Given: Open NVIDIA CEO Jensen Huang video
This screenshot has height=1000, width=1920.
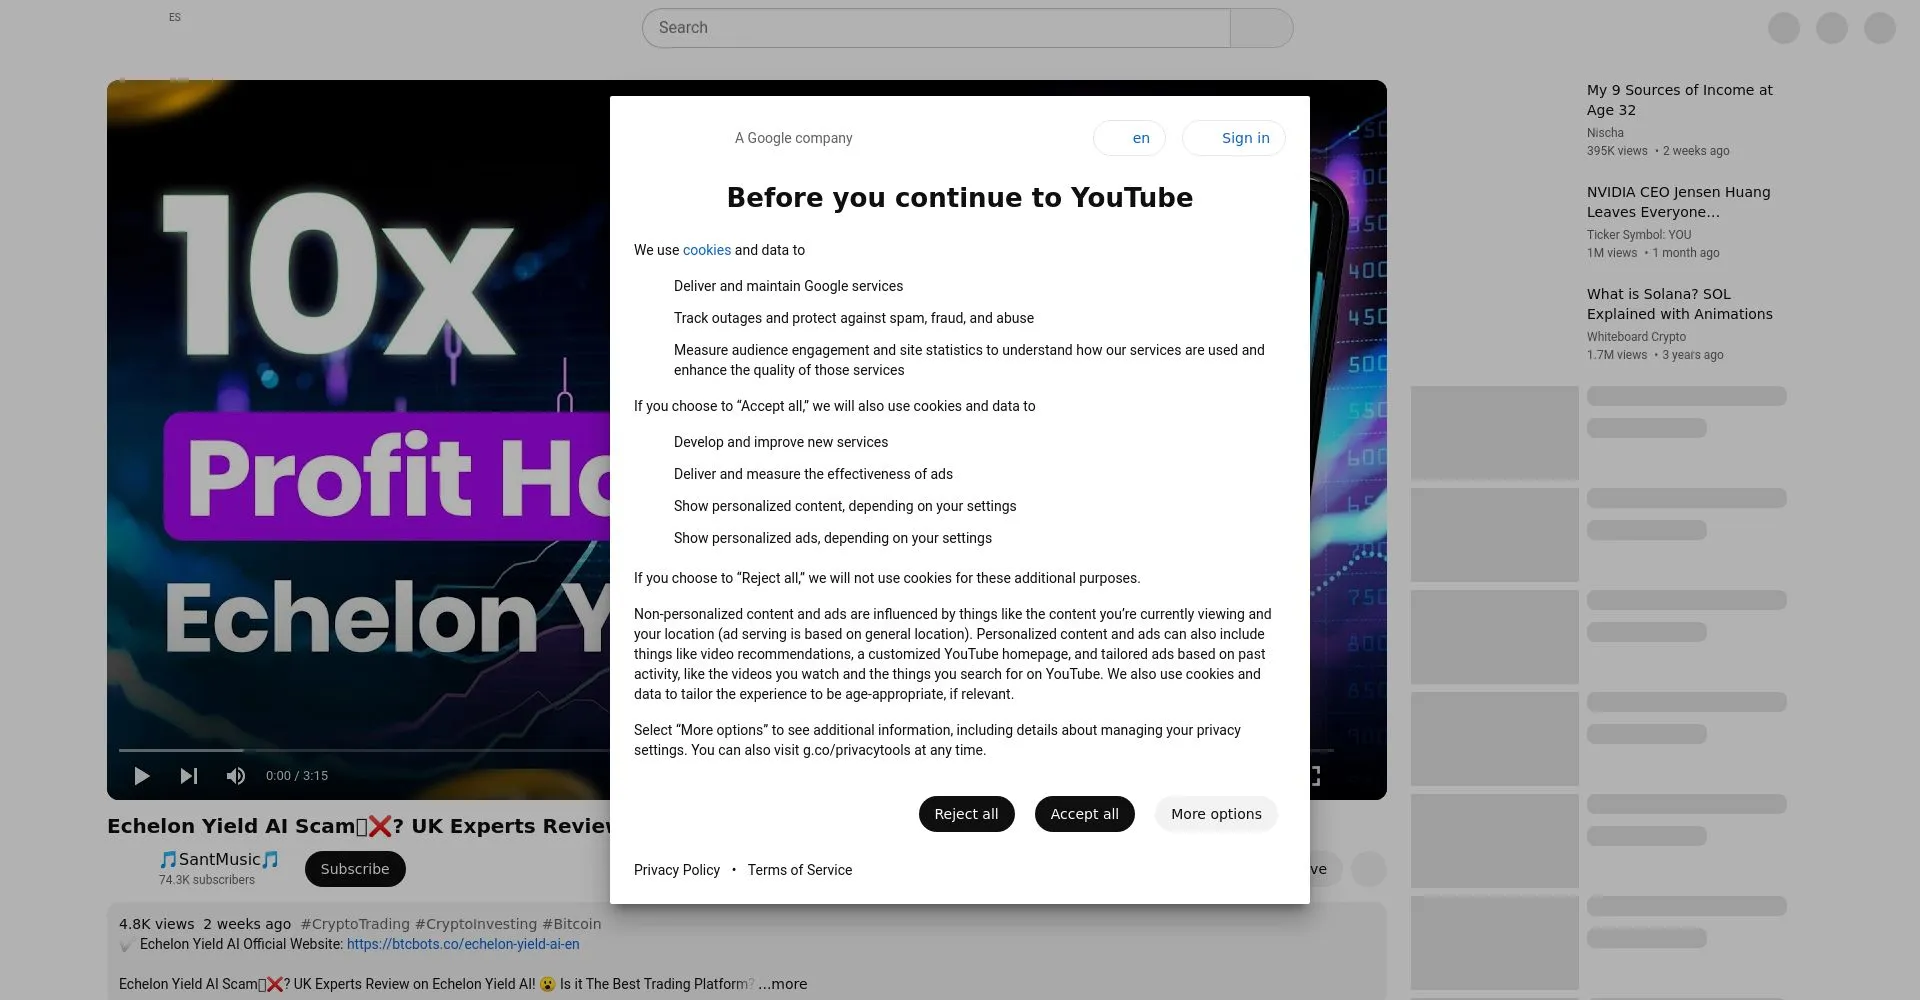Looking at the screenshot, I should (1678, 202).
